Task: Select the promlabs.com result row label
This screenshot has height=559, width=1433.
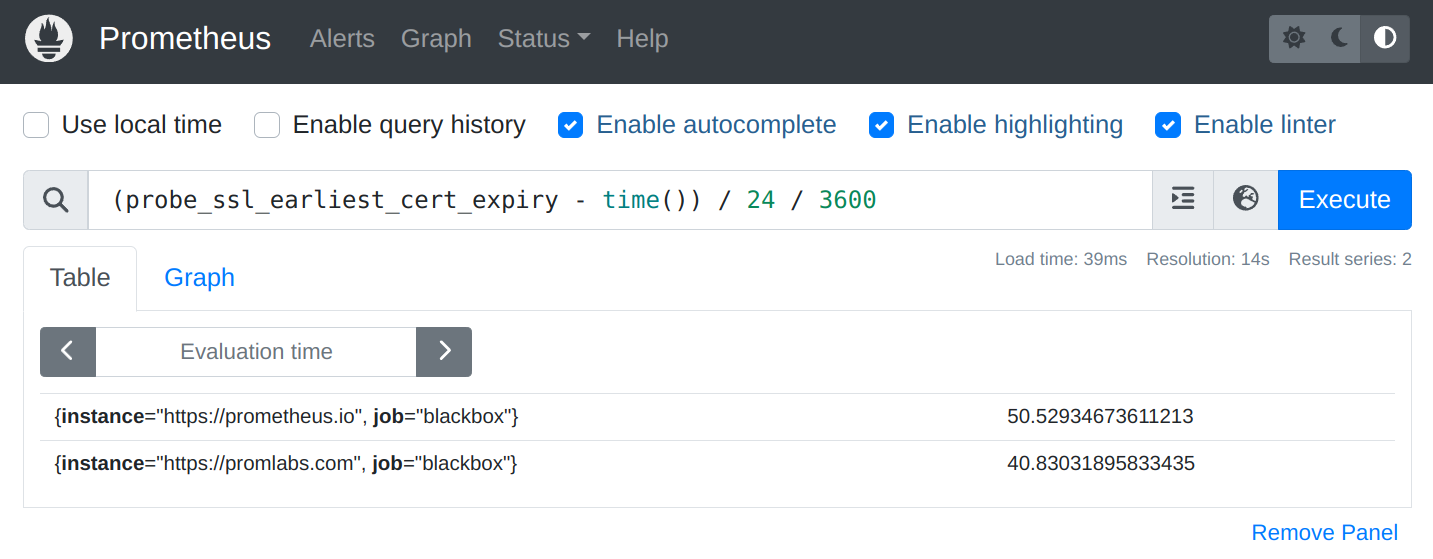Action: 285,464
